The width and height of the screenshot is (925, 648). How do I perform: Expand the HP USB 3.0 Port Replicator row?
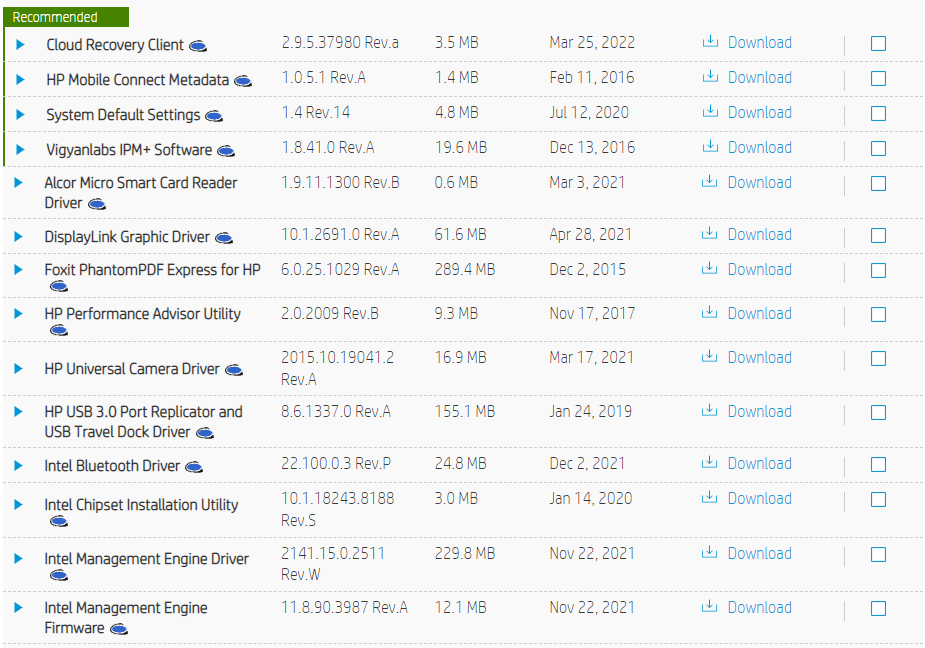pos(19,412)
